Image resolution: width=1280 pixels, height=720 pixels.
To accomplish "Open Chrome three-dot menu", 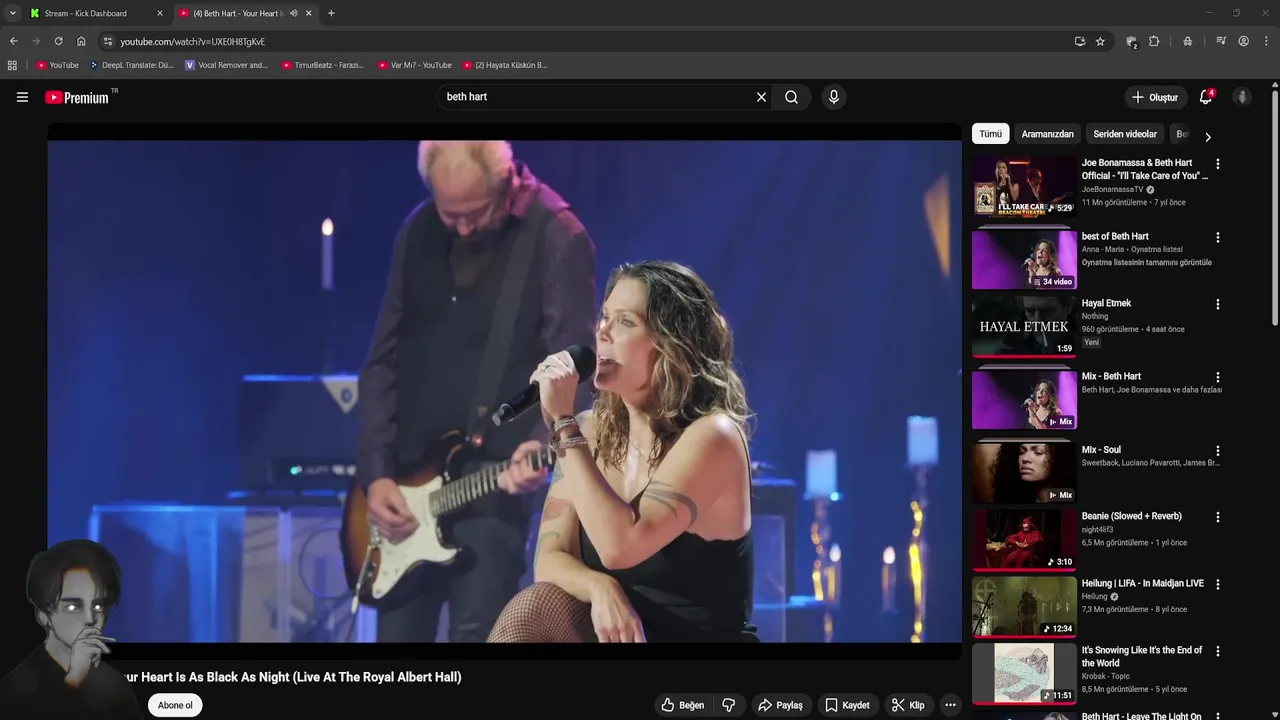I will click(1267, 41).
